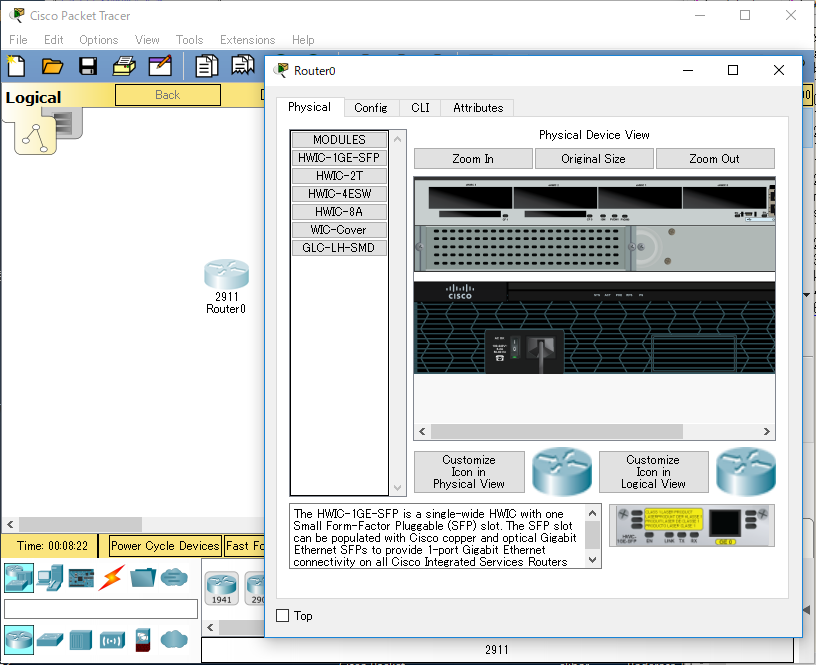Click description box scroll up arrow
This screenshot has height=665, width=816.
(x=592, y=513)
